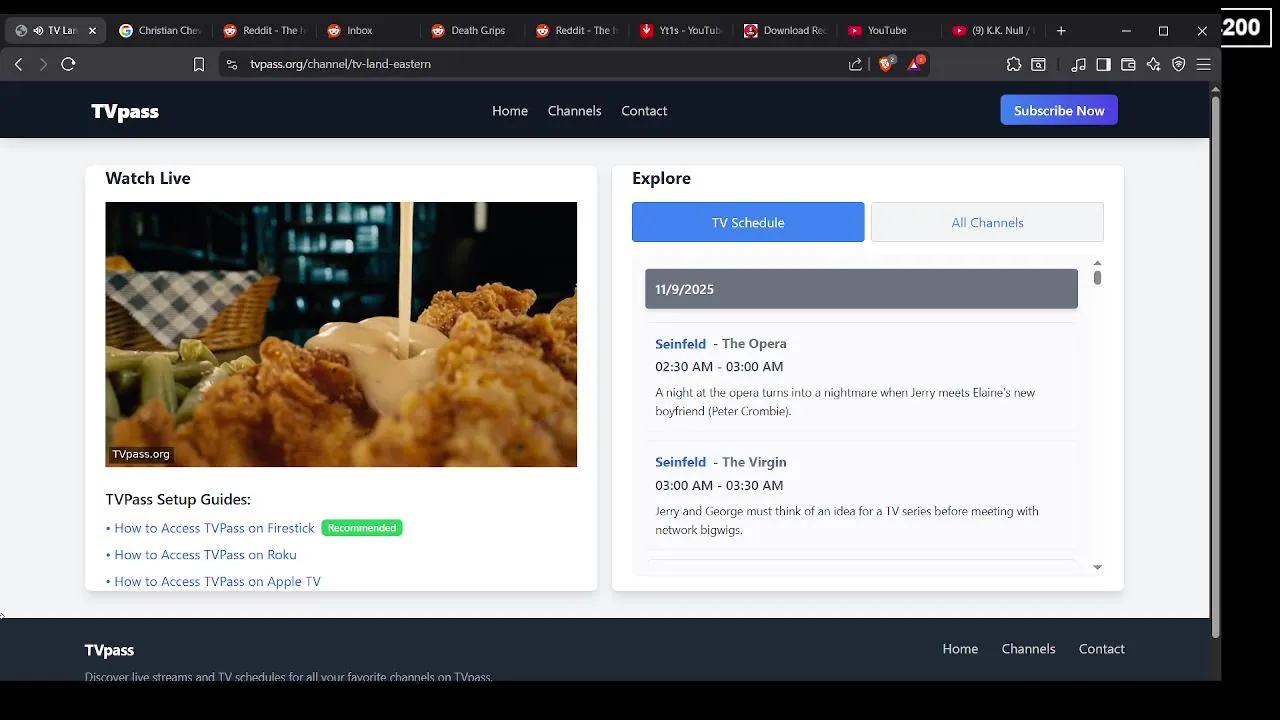The height and width of the screenshot is (720, 1280).
Task: Go forward in browser history
Action: coord(43,64)
